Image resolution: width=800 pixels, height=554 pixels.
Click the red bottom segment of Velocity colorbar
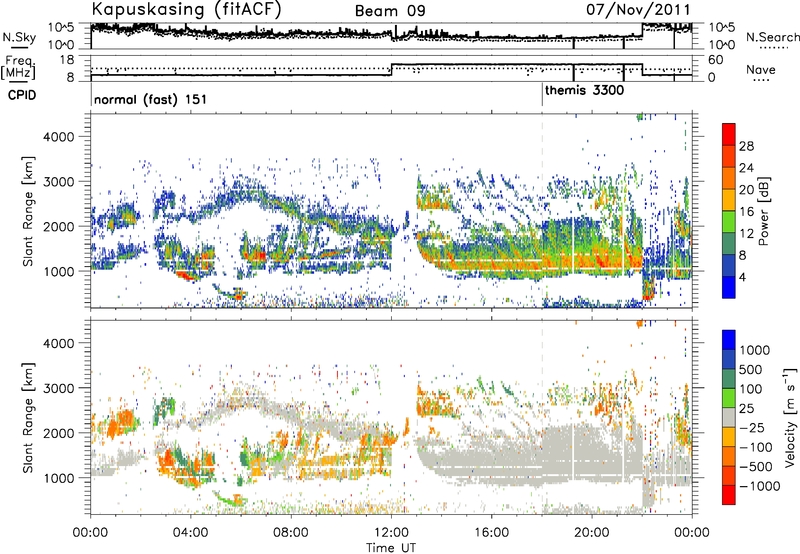[x=729, y=495]
